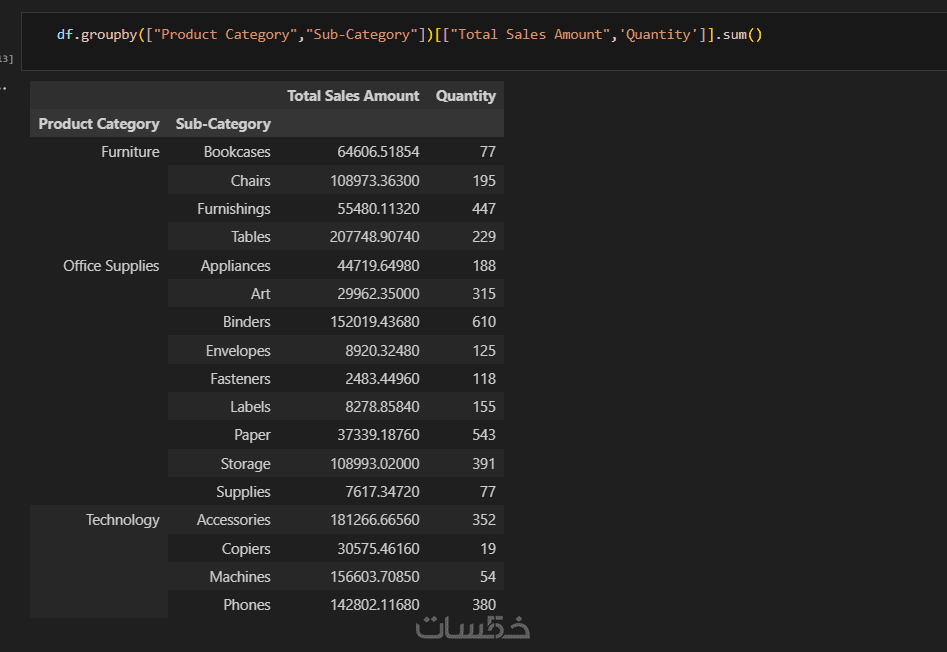Click the Quantity column header
The width and height of the screenshot is (947, 652).
pyautogui.click(x=465, y=96)
